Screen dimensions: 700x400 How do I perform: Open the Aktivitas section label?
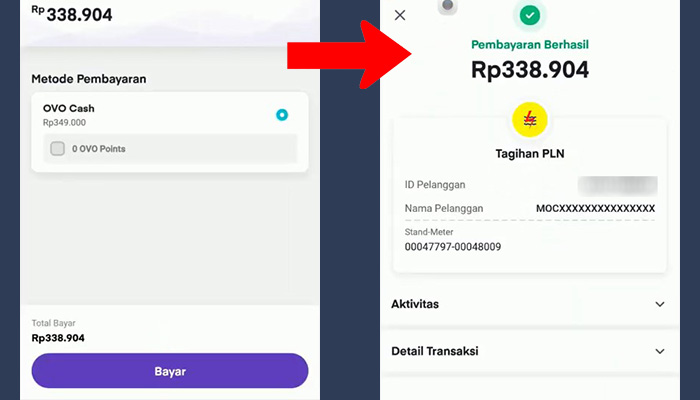point(415,304)
